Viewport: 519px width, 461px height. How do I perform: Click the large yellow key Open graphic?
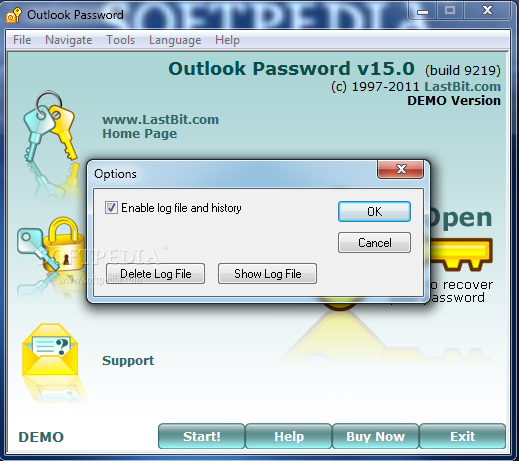[x=461, y=254]
